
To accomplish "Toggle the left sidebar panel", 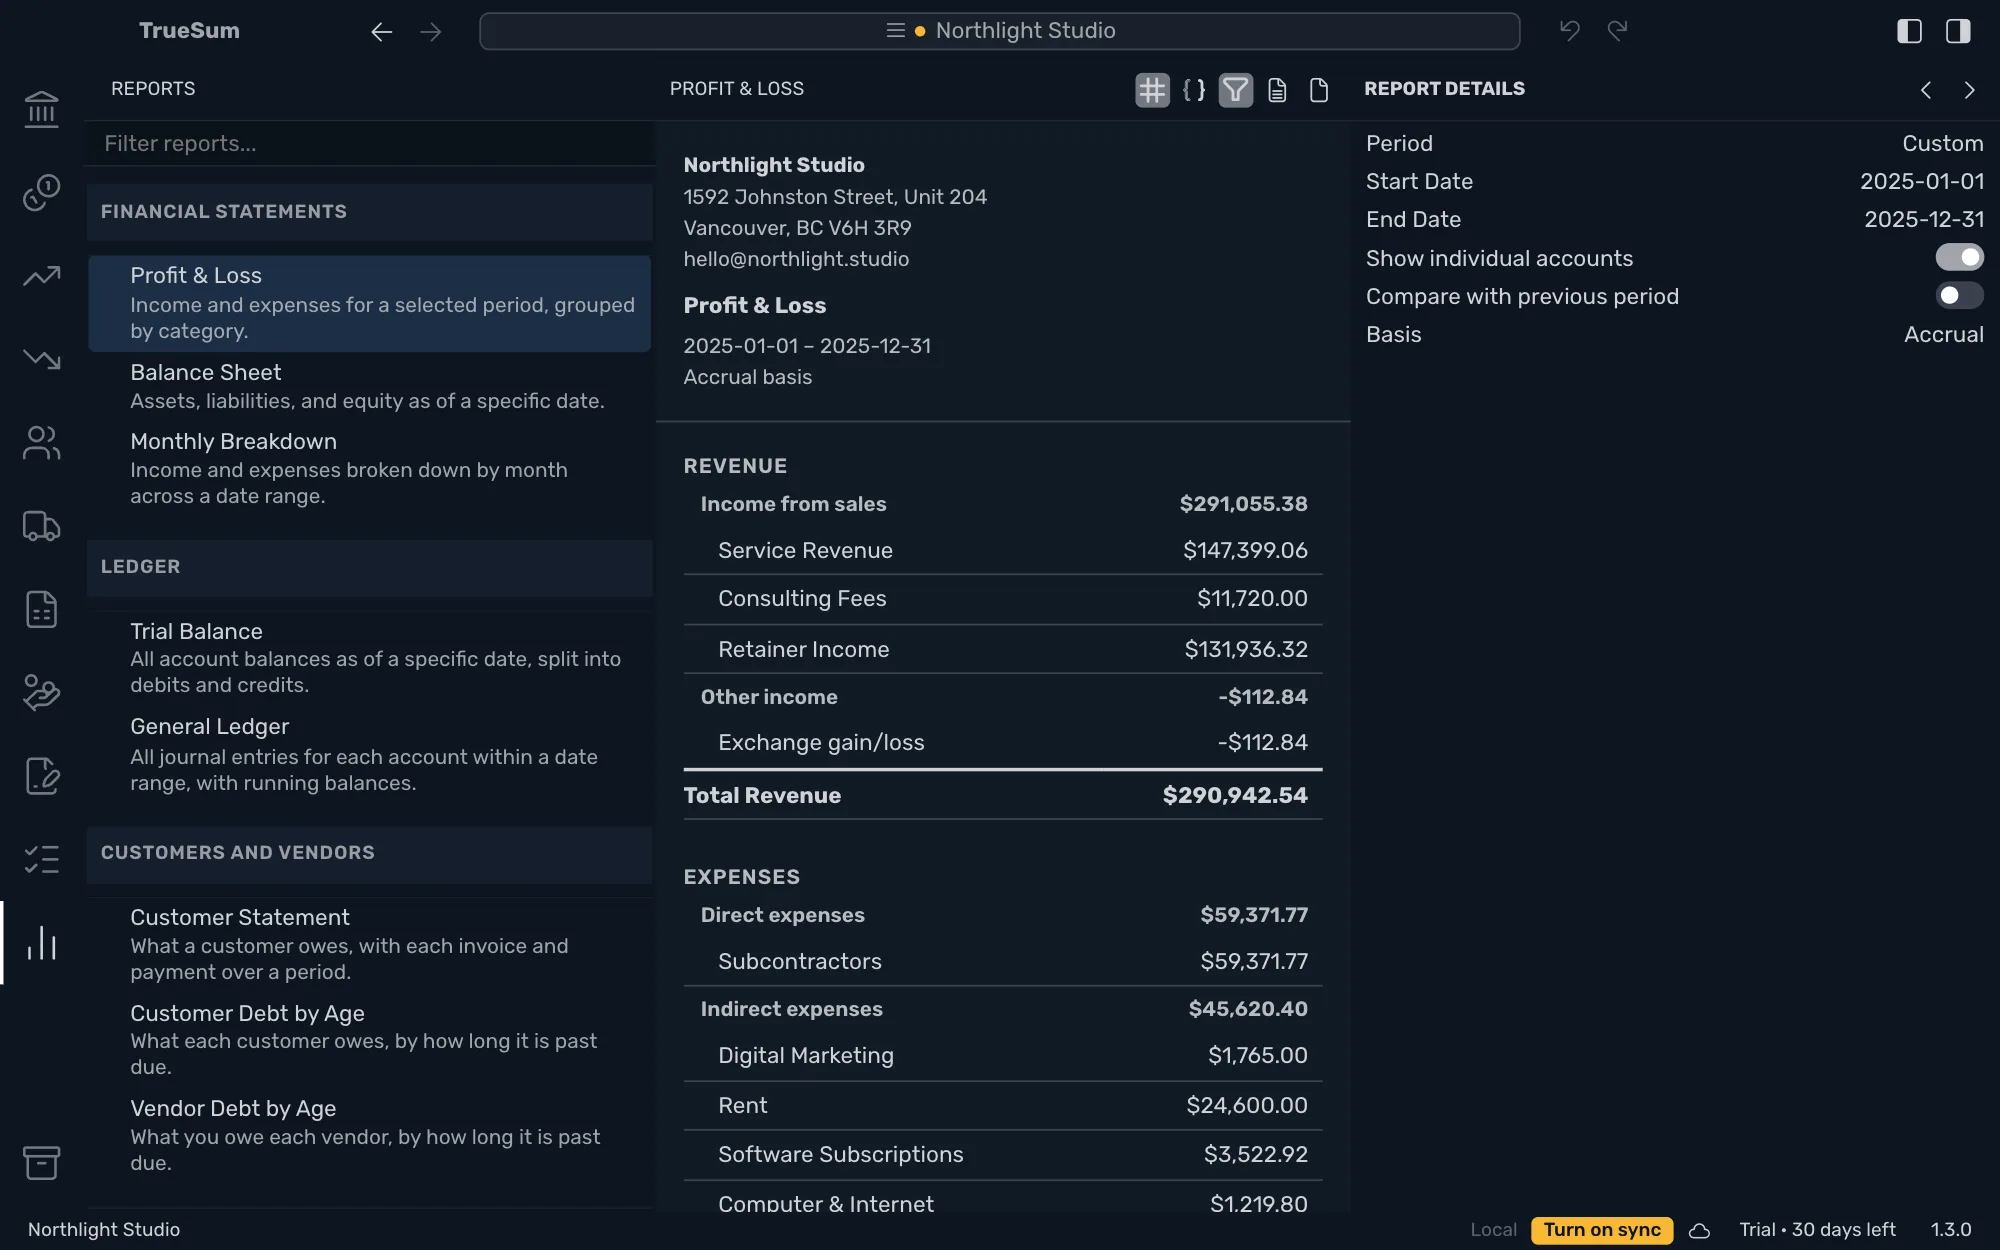I will (1909, 31).
